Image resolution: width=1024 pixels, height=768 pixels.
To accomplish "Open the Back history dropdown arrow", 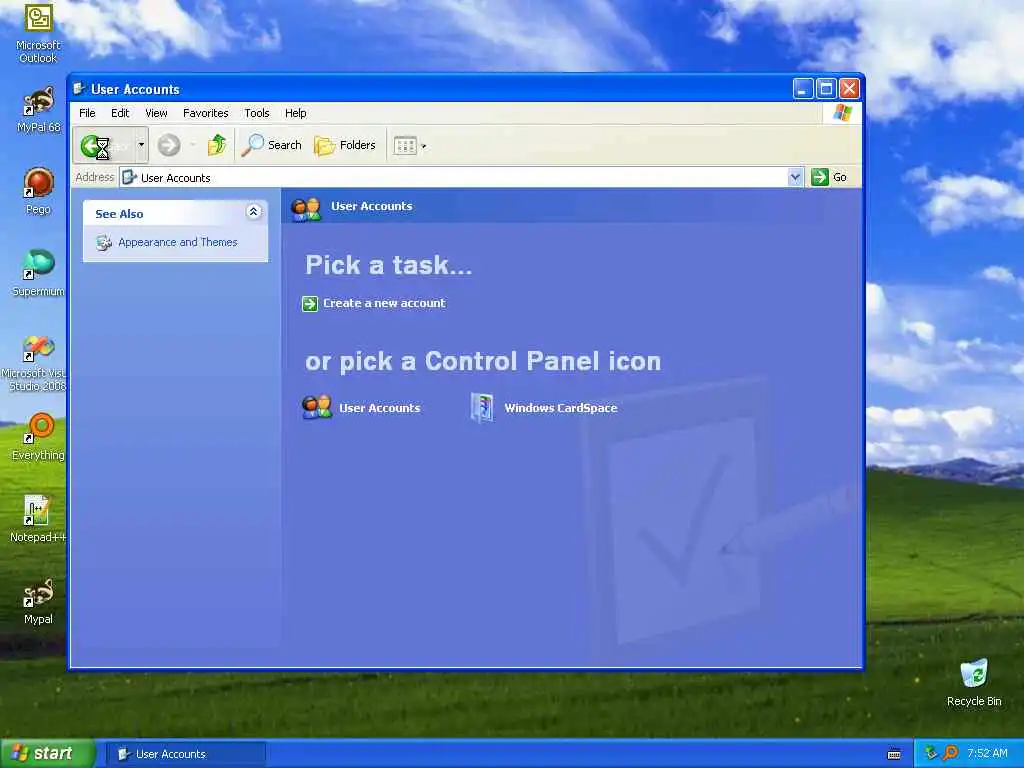I will pos(141,145).
